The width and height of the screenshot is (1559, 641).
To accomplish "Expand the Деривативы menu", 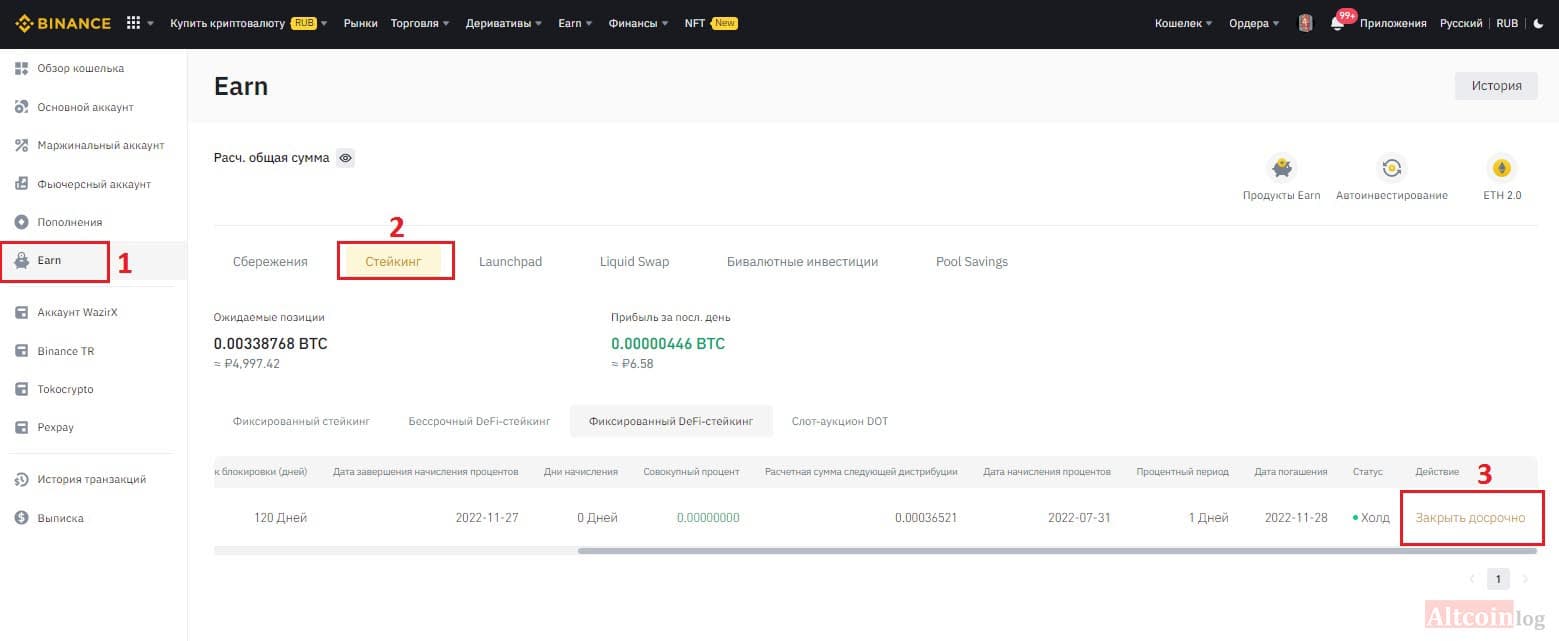I will click(504, 23).
